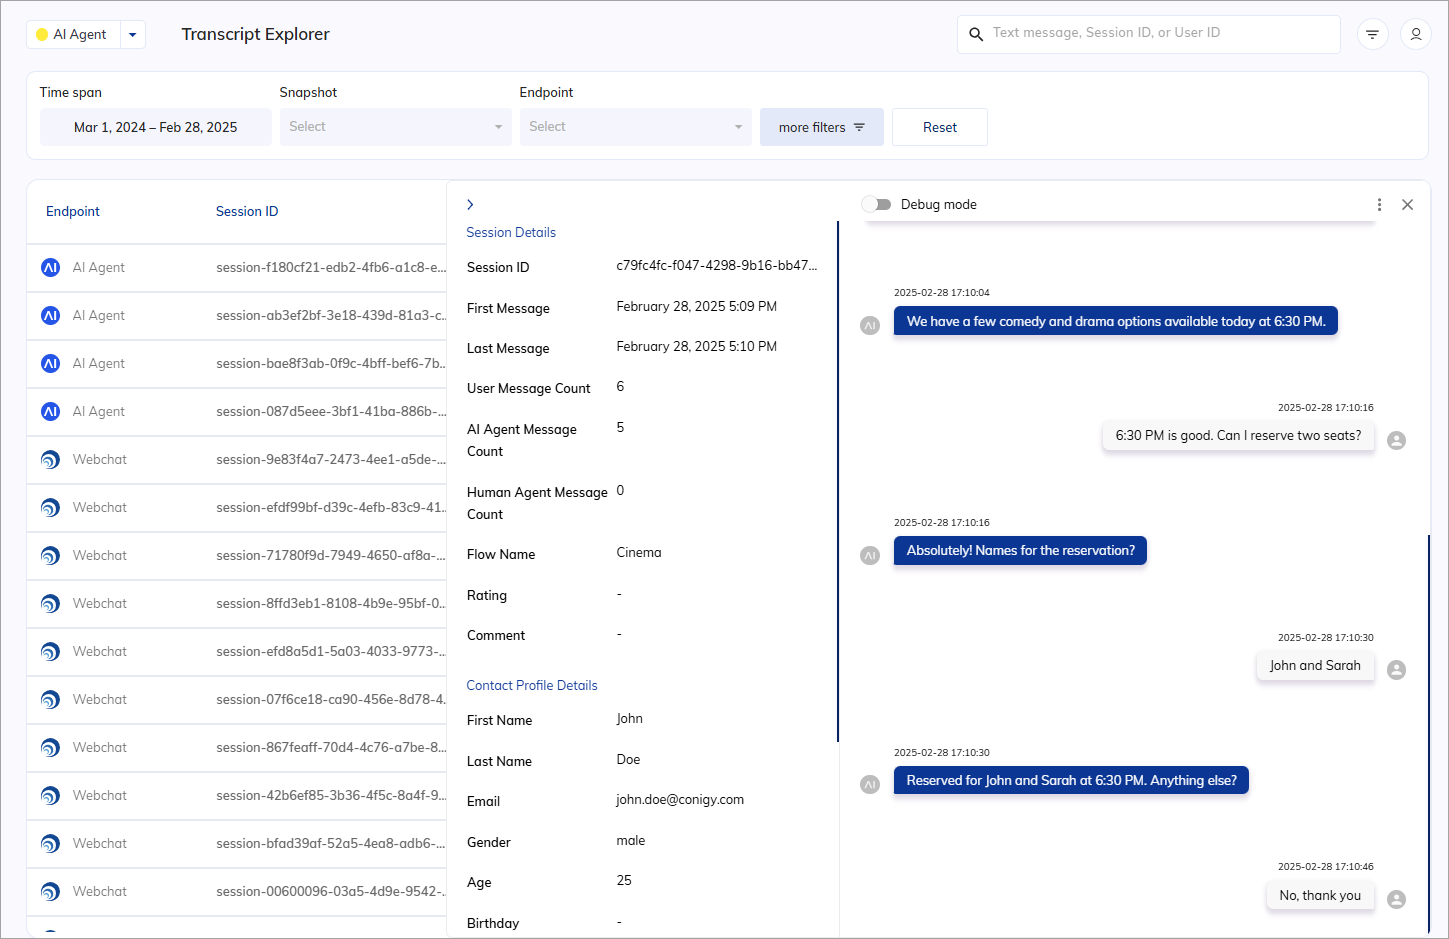The height and width of the screenshot is (939, 1449).
Task: Open the user profile icon
Action: point(1415,34)
